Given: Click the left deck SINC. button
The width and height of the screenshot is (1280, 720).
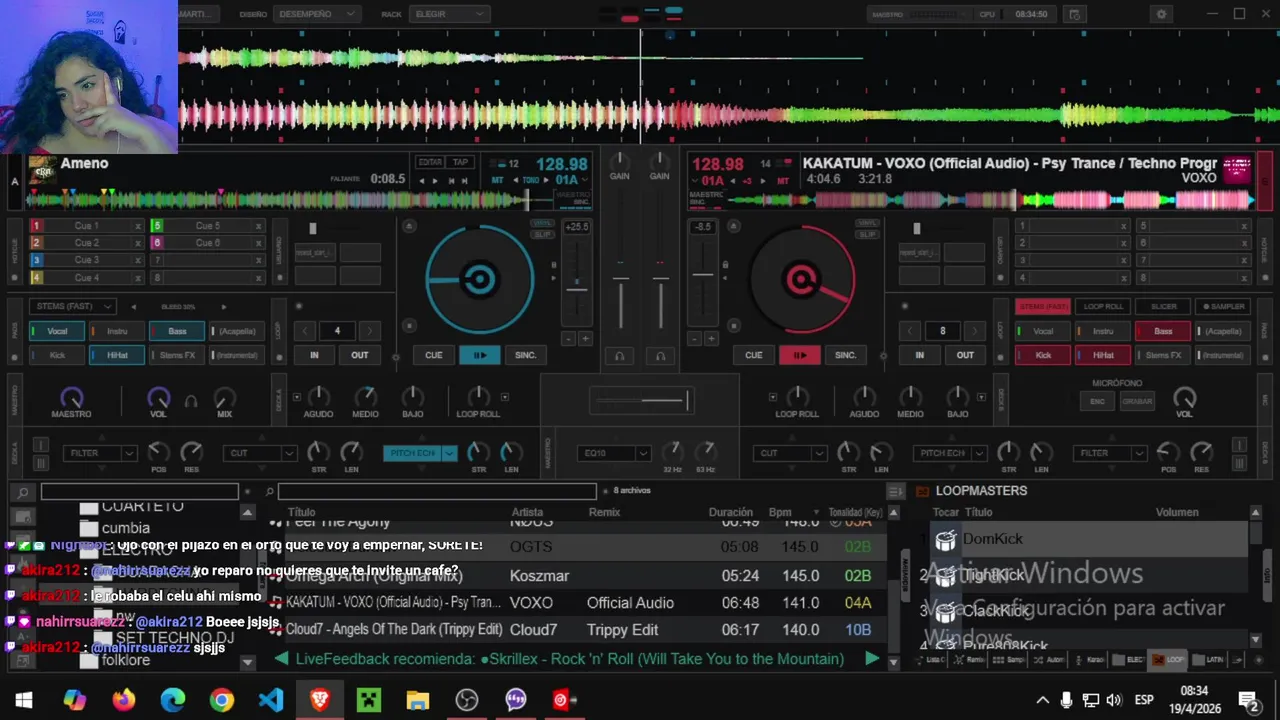Looking at the screenshot, I should coord(525,355).
